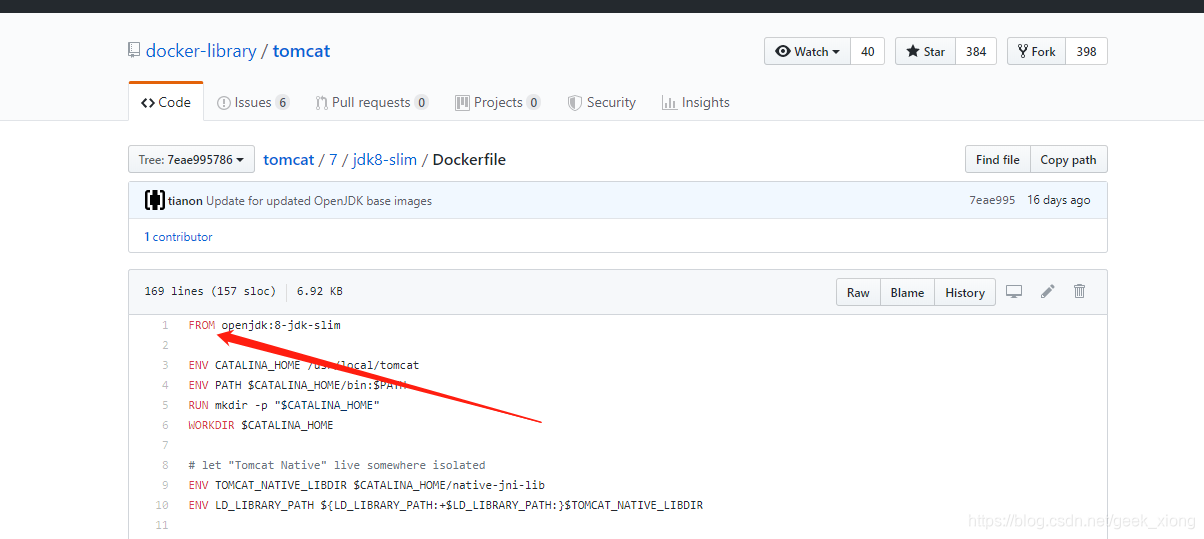The image size is (1204, 539).
Task: Click the openjdk:8-jdk-slim text
Action: point(281,325)
